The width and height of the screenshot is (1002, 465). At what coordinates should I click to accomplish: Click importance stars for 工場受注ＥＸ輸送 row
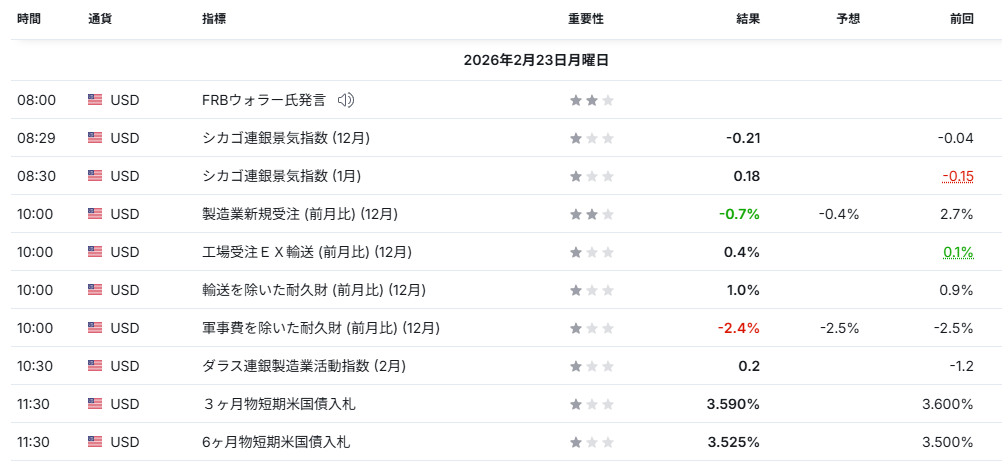click(x=592, y=252)
